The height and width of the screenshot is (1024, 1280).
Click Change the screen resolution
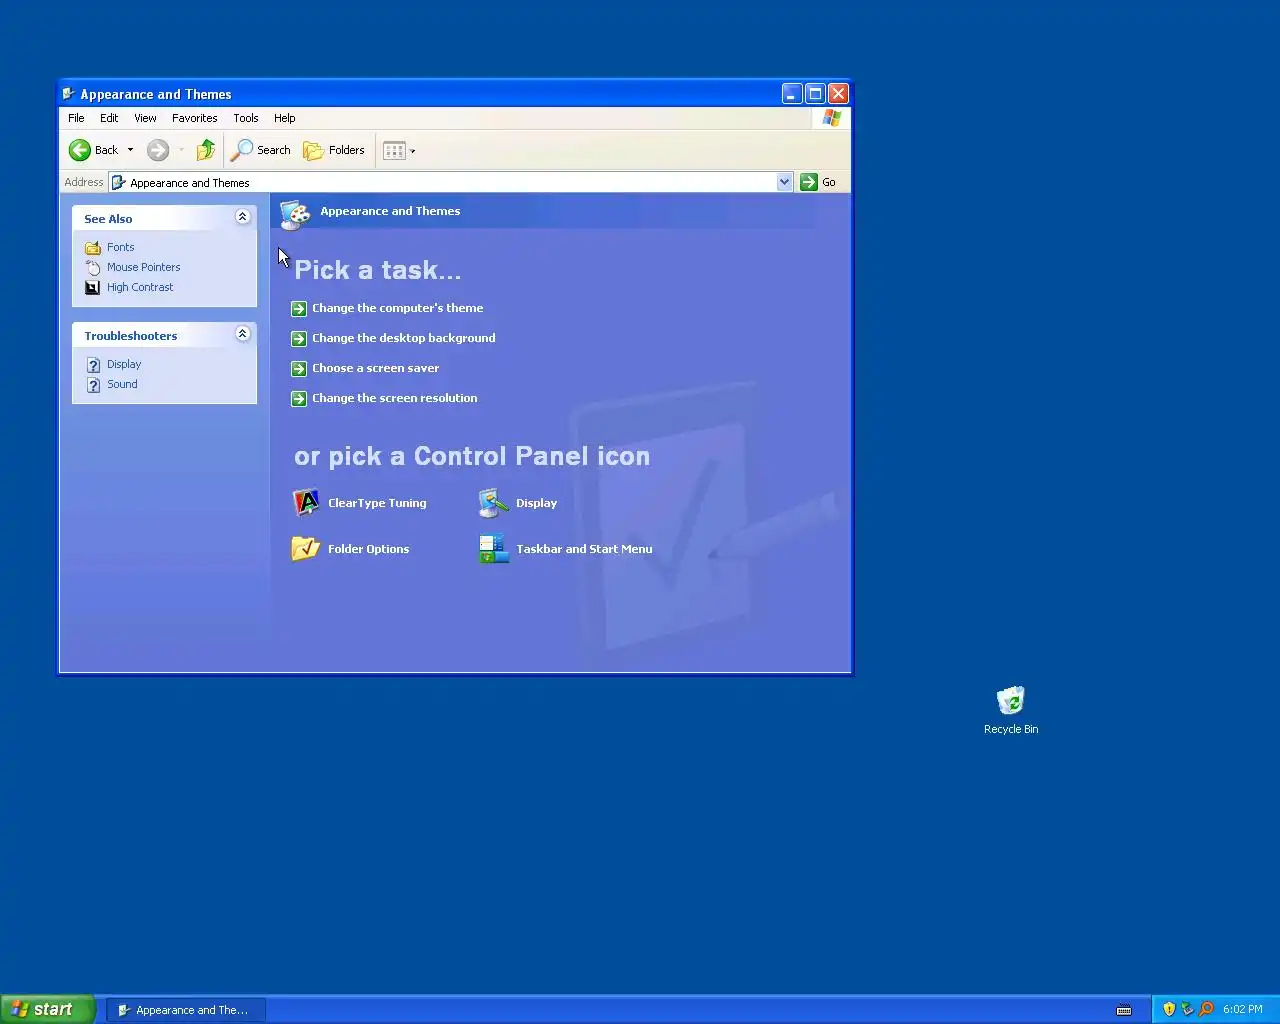[x=394, y=398]
